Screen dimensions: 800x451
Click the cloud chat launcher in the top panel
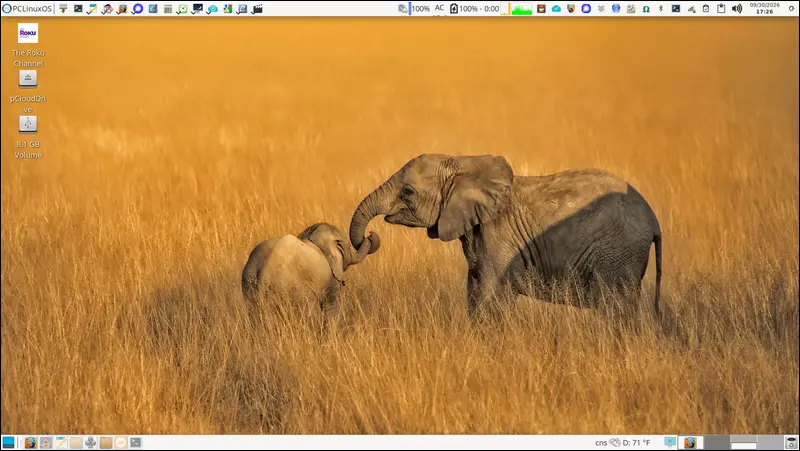(212, 9)
